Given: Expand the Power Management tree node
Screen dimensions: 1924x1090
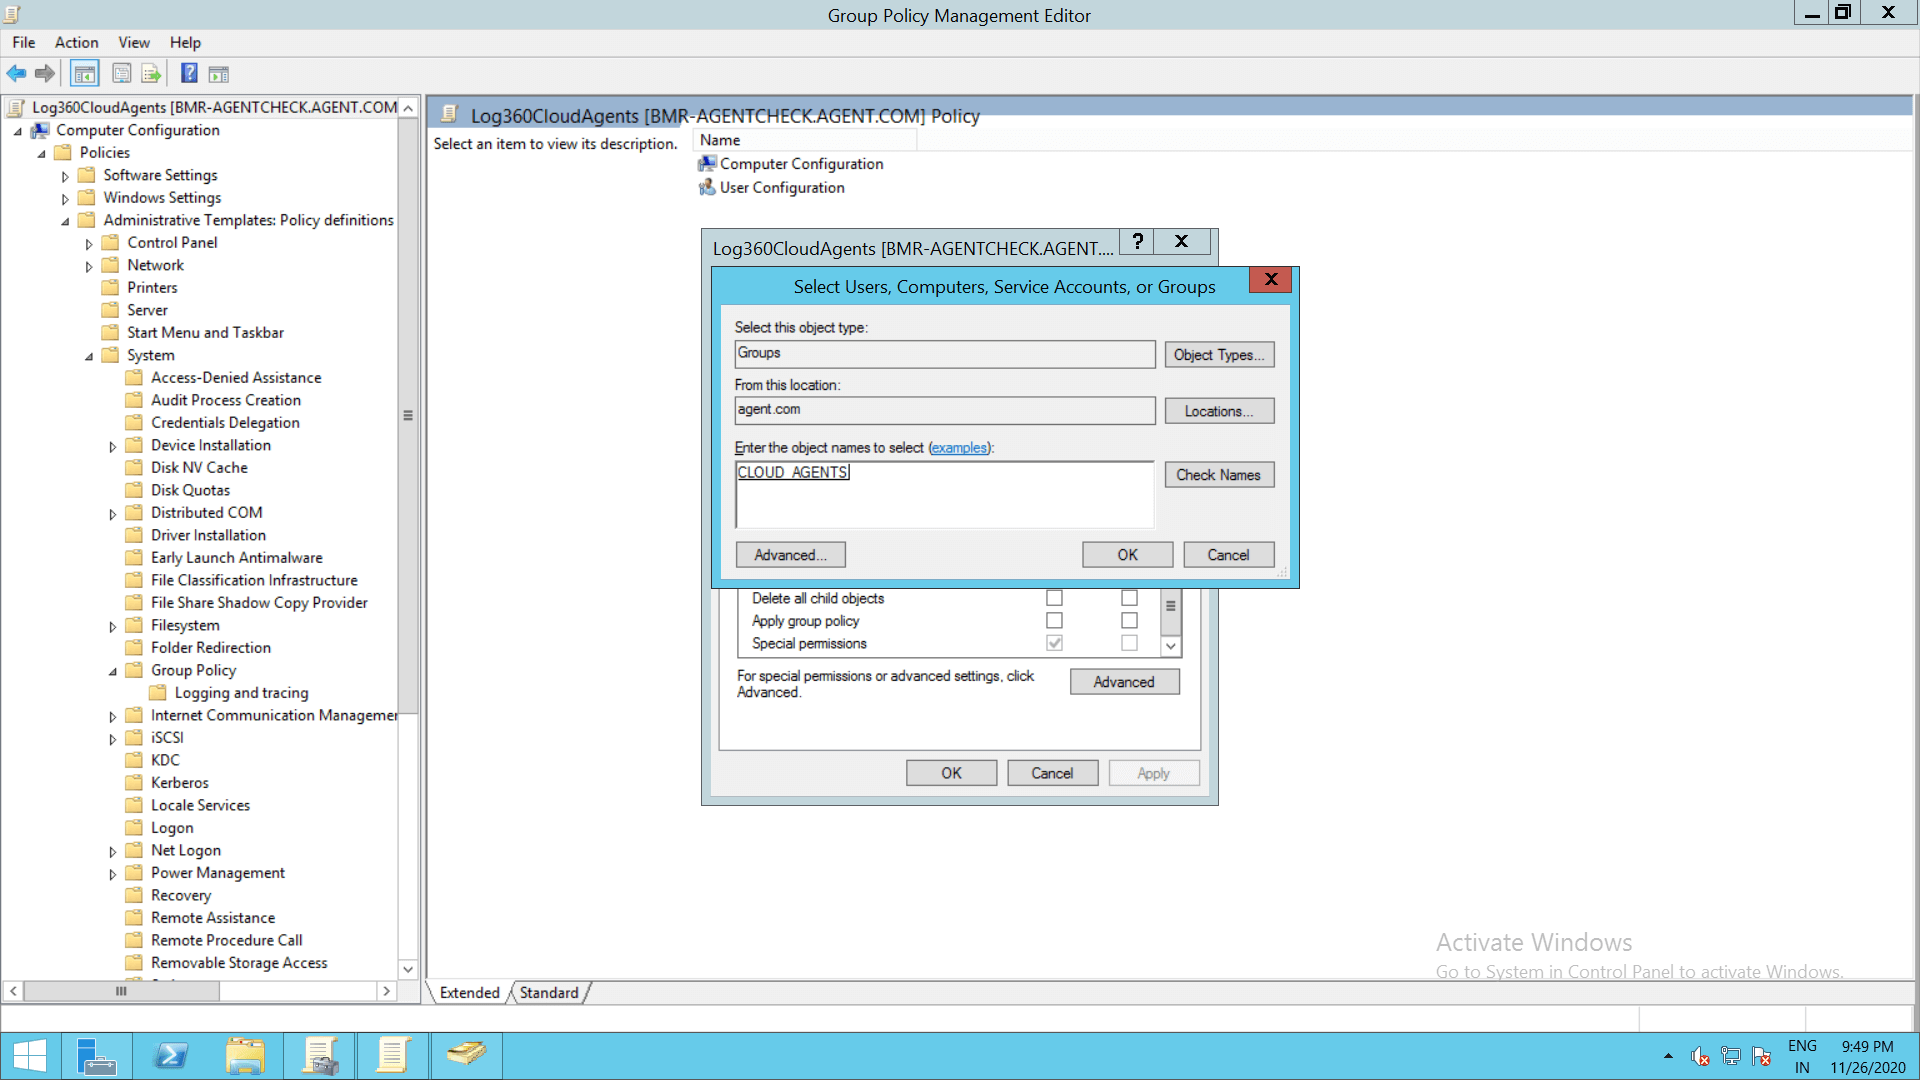Looking at the screenshot, I should (113, 875).
